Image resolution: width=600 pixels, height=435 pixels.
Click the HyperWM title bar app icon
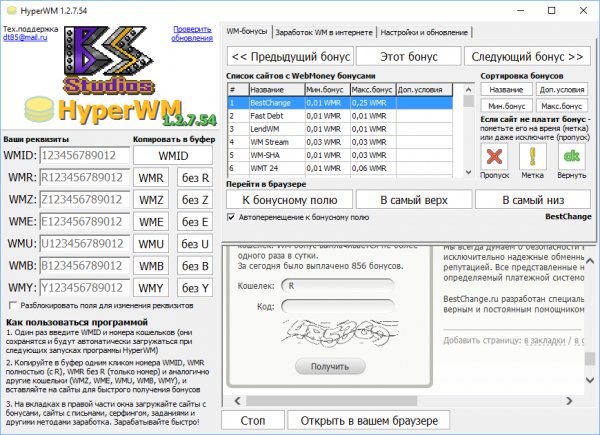point(11,10)
